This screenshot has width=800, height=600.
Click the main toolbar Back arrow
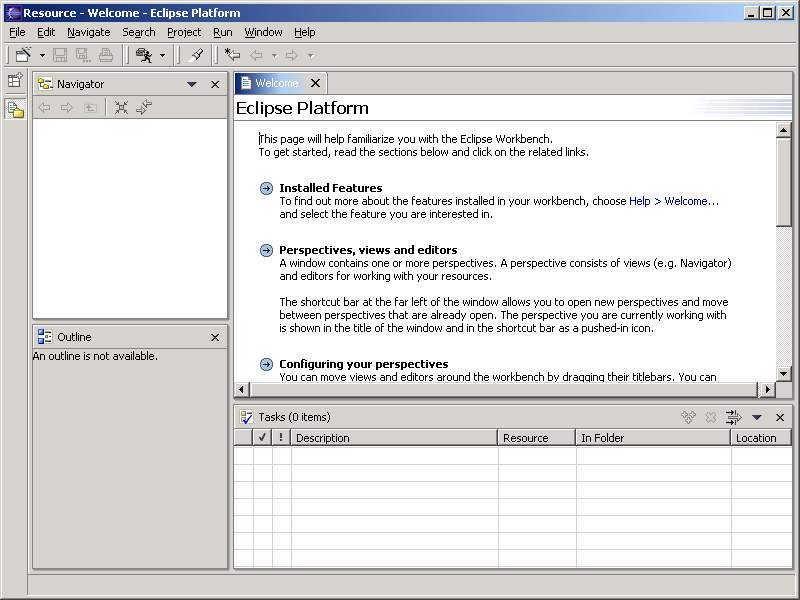(x=256, y=55)
